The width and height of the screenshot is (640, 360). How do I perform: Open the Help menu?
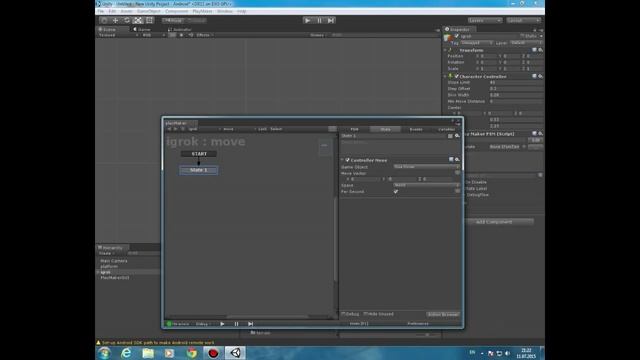click(242, 11)
